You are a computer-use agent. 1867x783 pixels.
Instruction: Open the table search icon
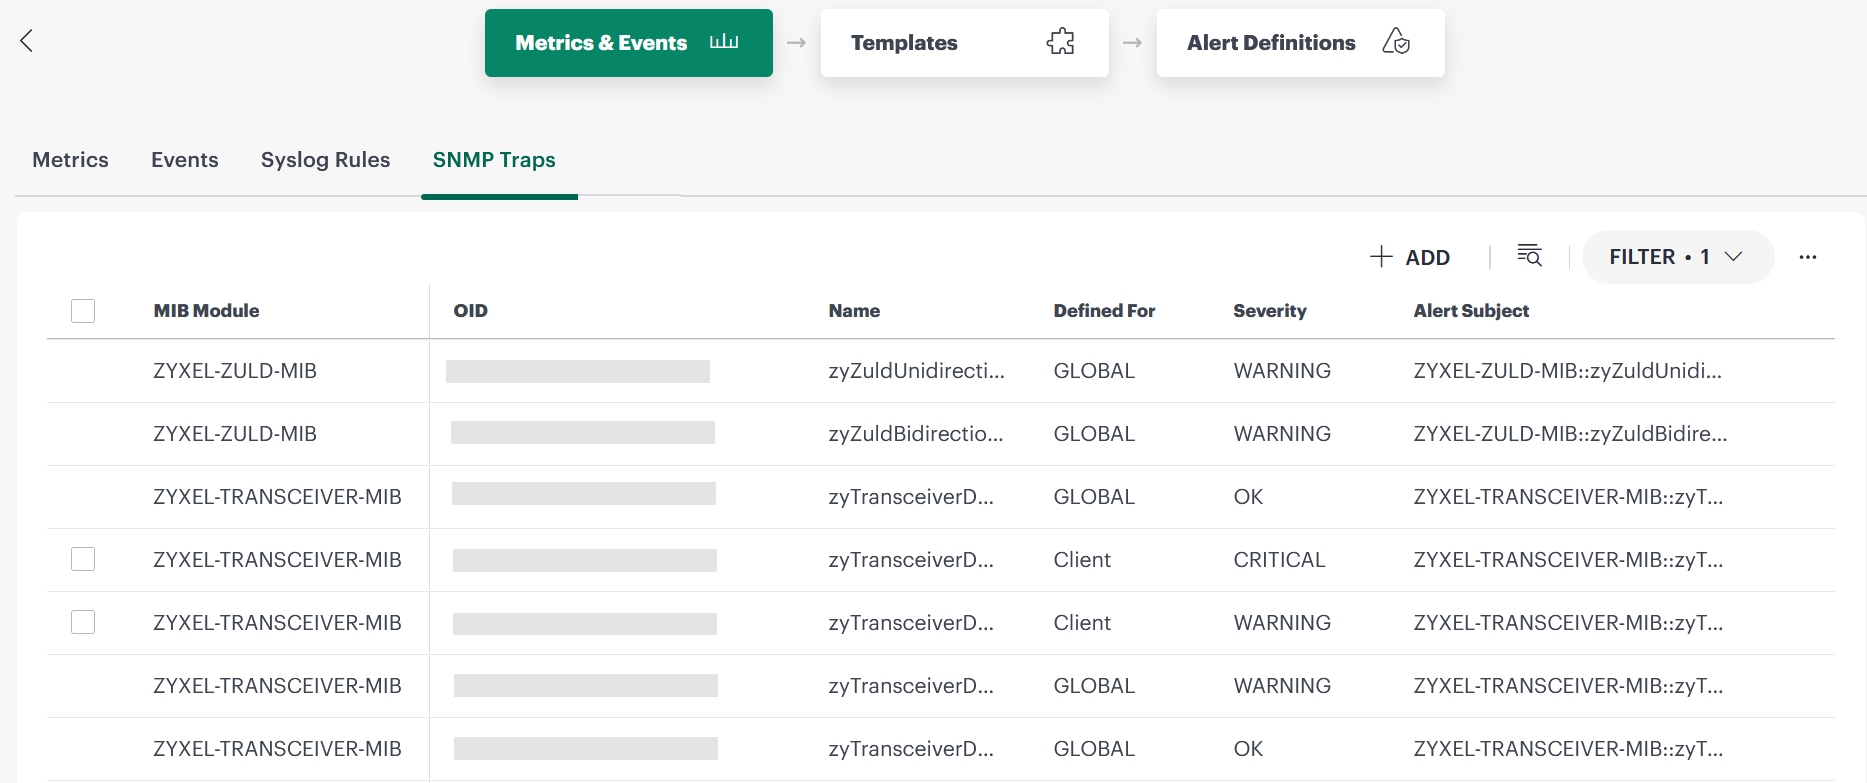[1529, 256]
